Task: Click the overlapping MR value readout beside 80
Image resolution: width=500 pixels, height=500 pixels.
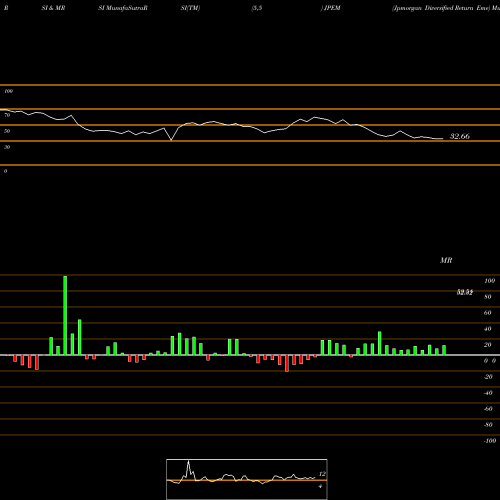Action: coord(465,292)
